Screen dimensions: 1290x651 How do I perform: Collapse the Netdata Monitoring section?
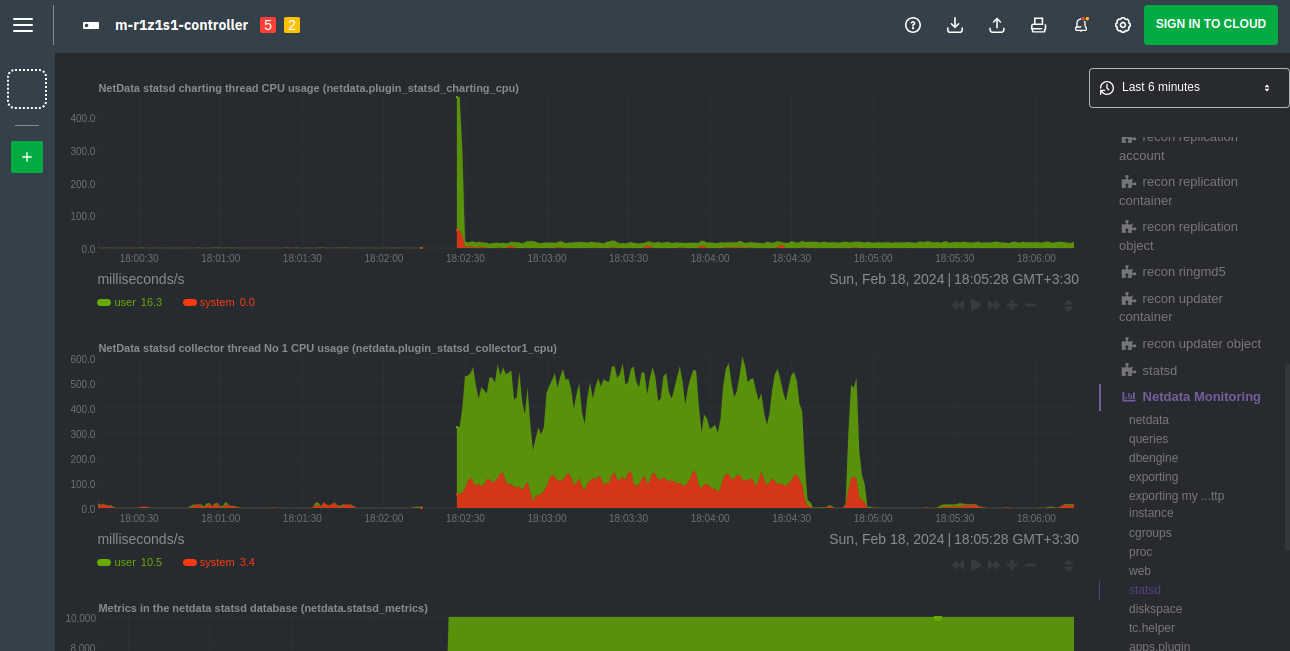tap(1200, 397)
